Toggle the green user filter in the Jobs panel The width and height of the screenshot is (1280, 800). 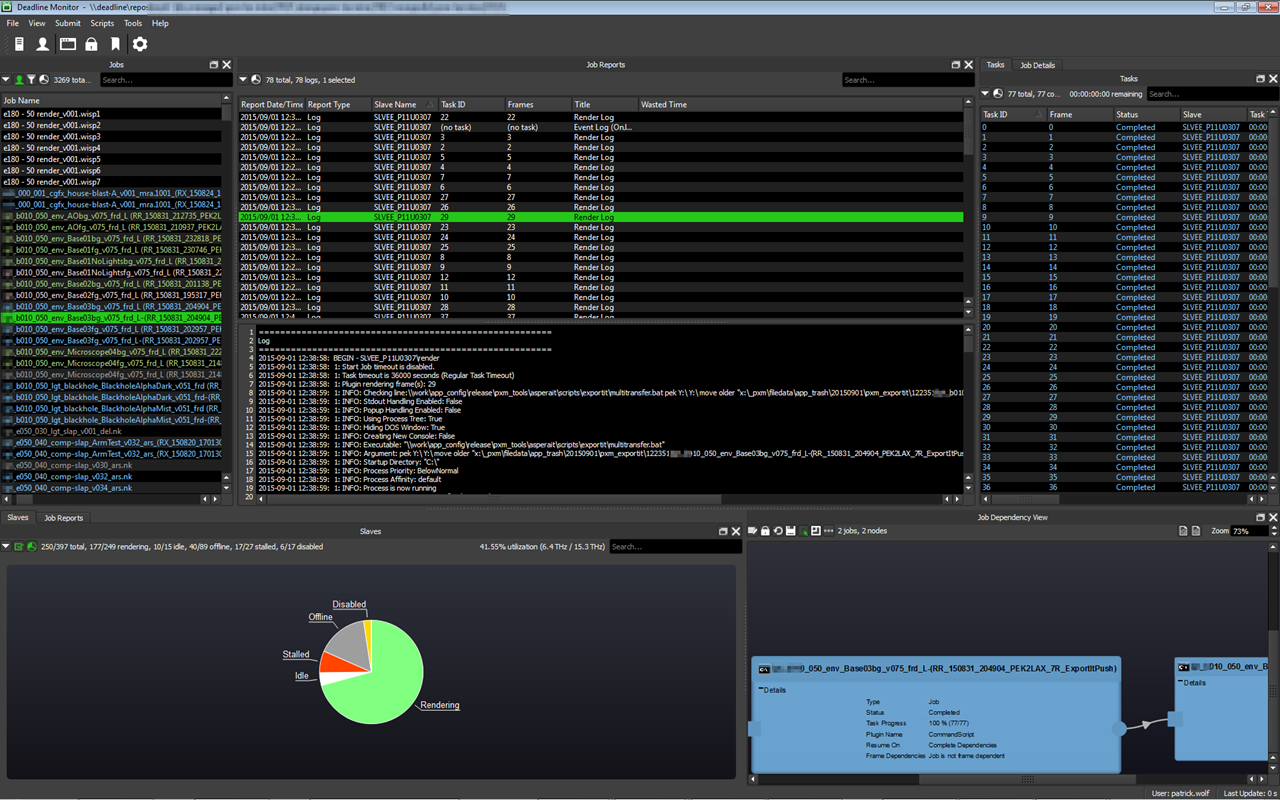[21, 80]
